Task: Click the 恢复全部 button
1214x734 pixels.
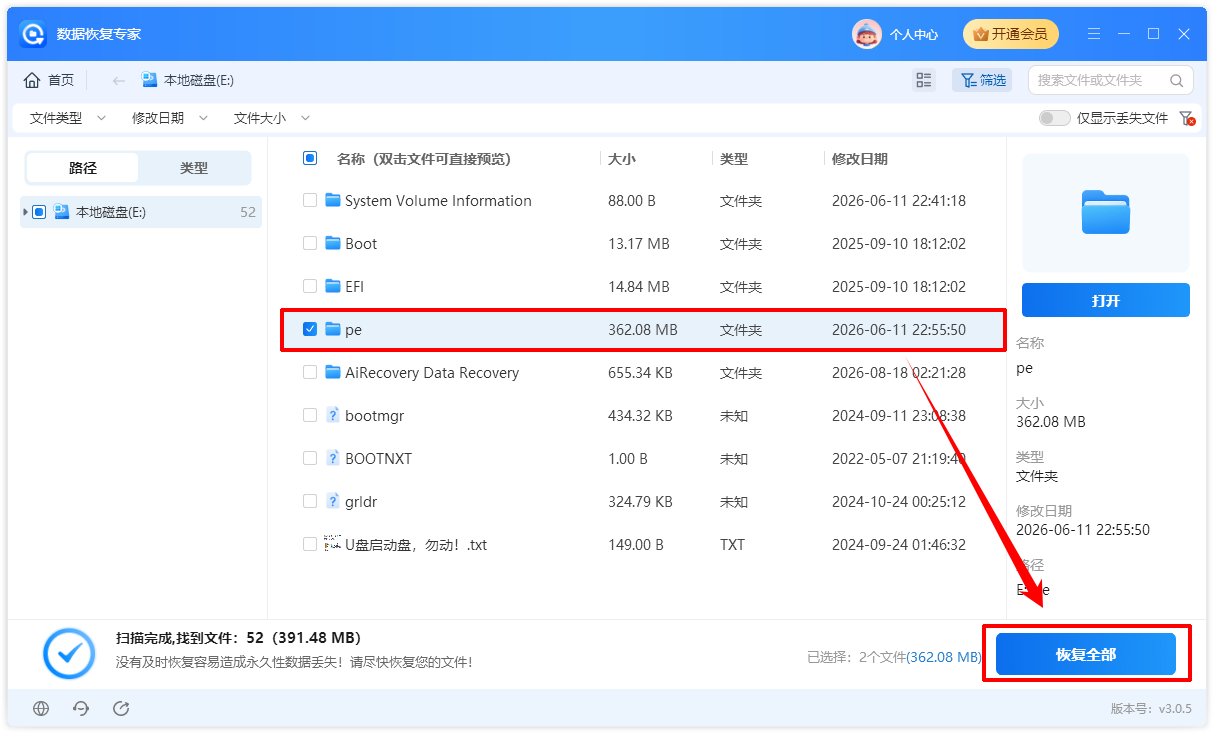Action: pos(1086,654)
